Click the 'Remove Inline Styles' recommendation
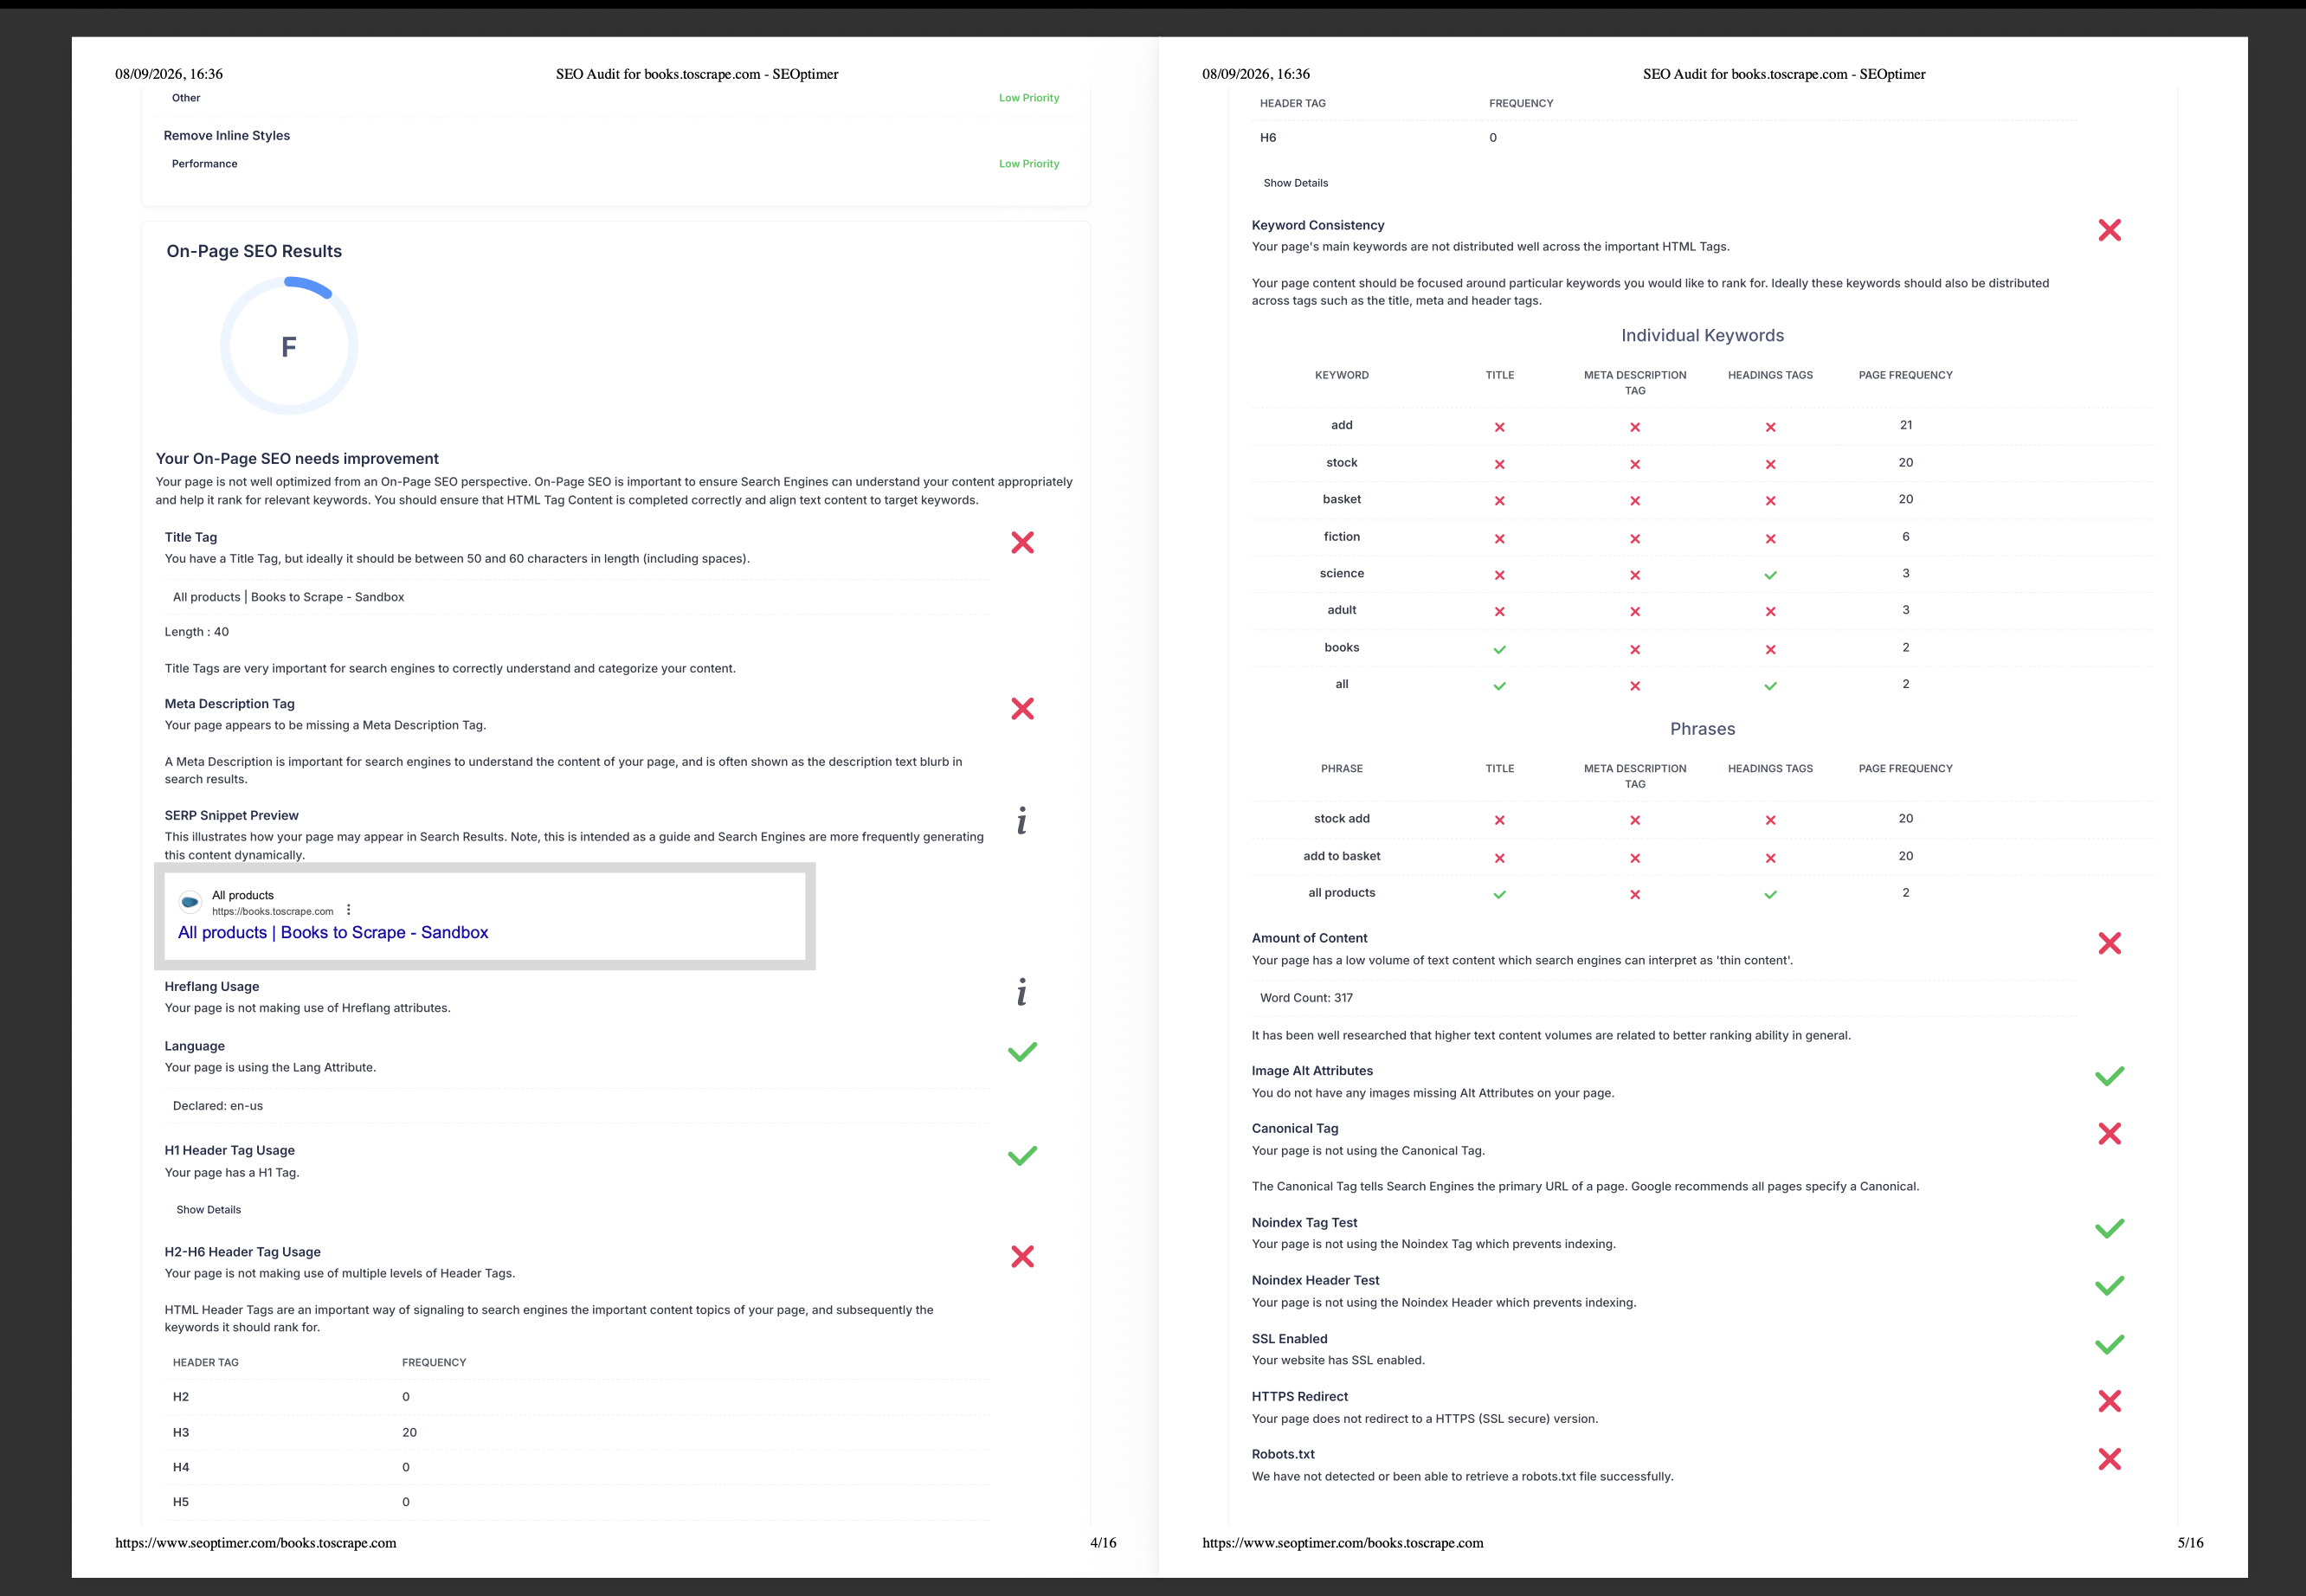Viewport: 2306px width, 1596px height. click(227, 136)
